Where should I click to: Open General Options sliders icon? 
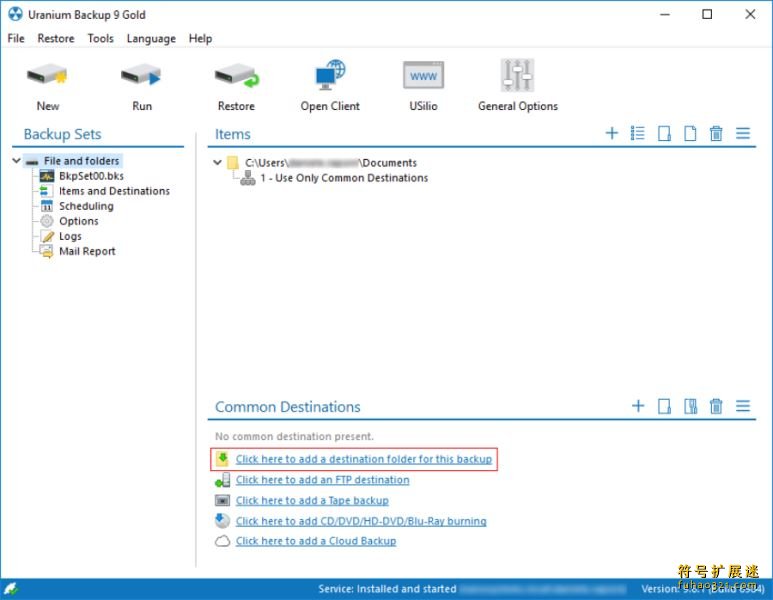(x=517, y=75)
